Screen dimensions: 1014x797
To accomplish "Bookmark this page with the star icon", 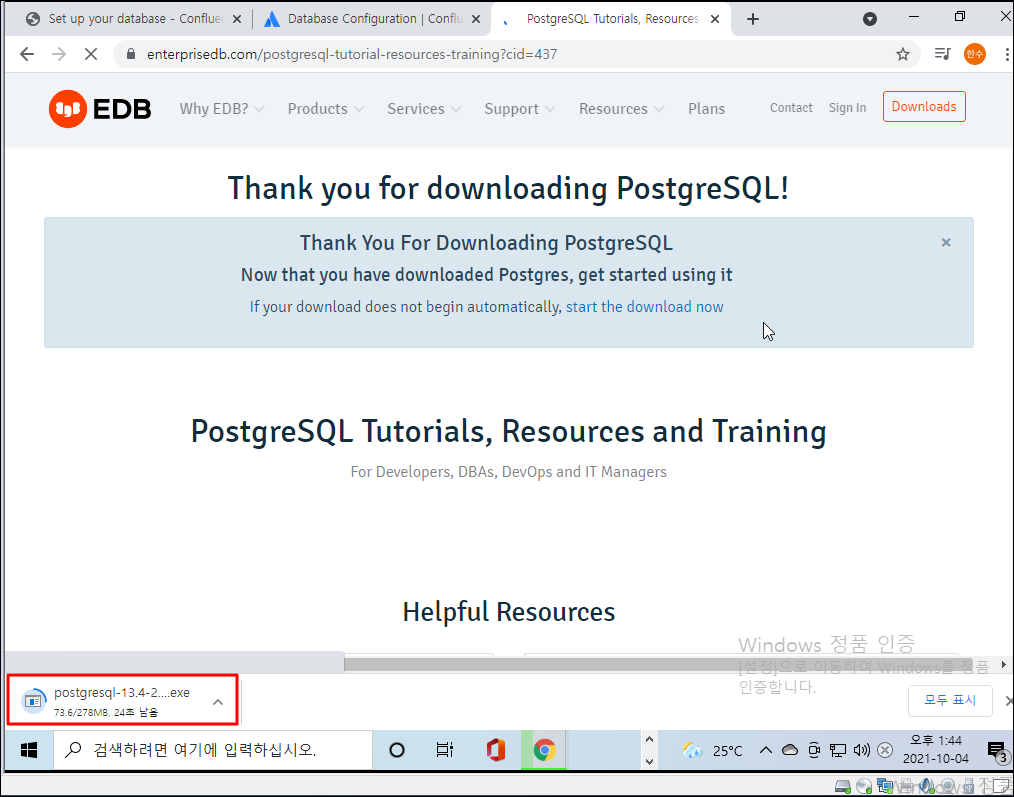I will point(903,54).
